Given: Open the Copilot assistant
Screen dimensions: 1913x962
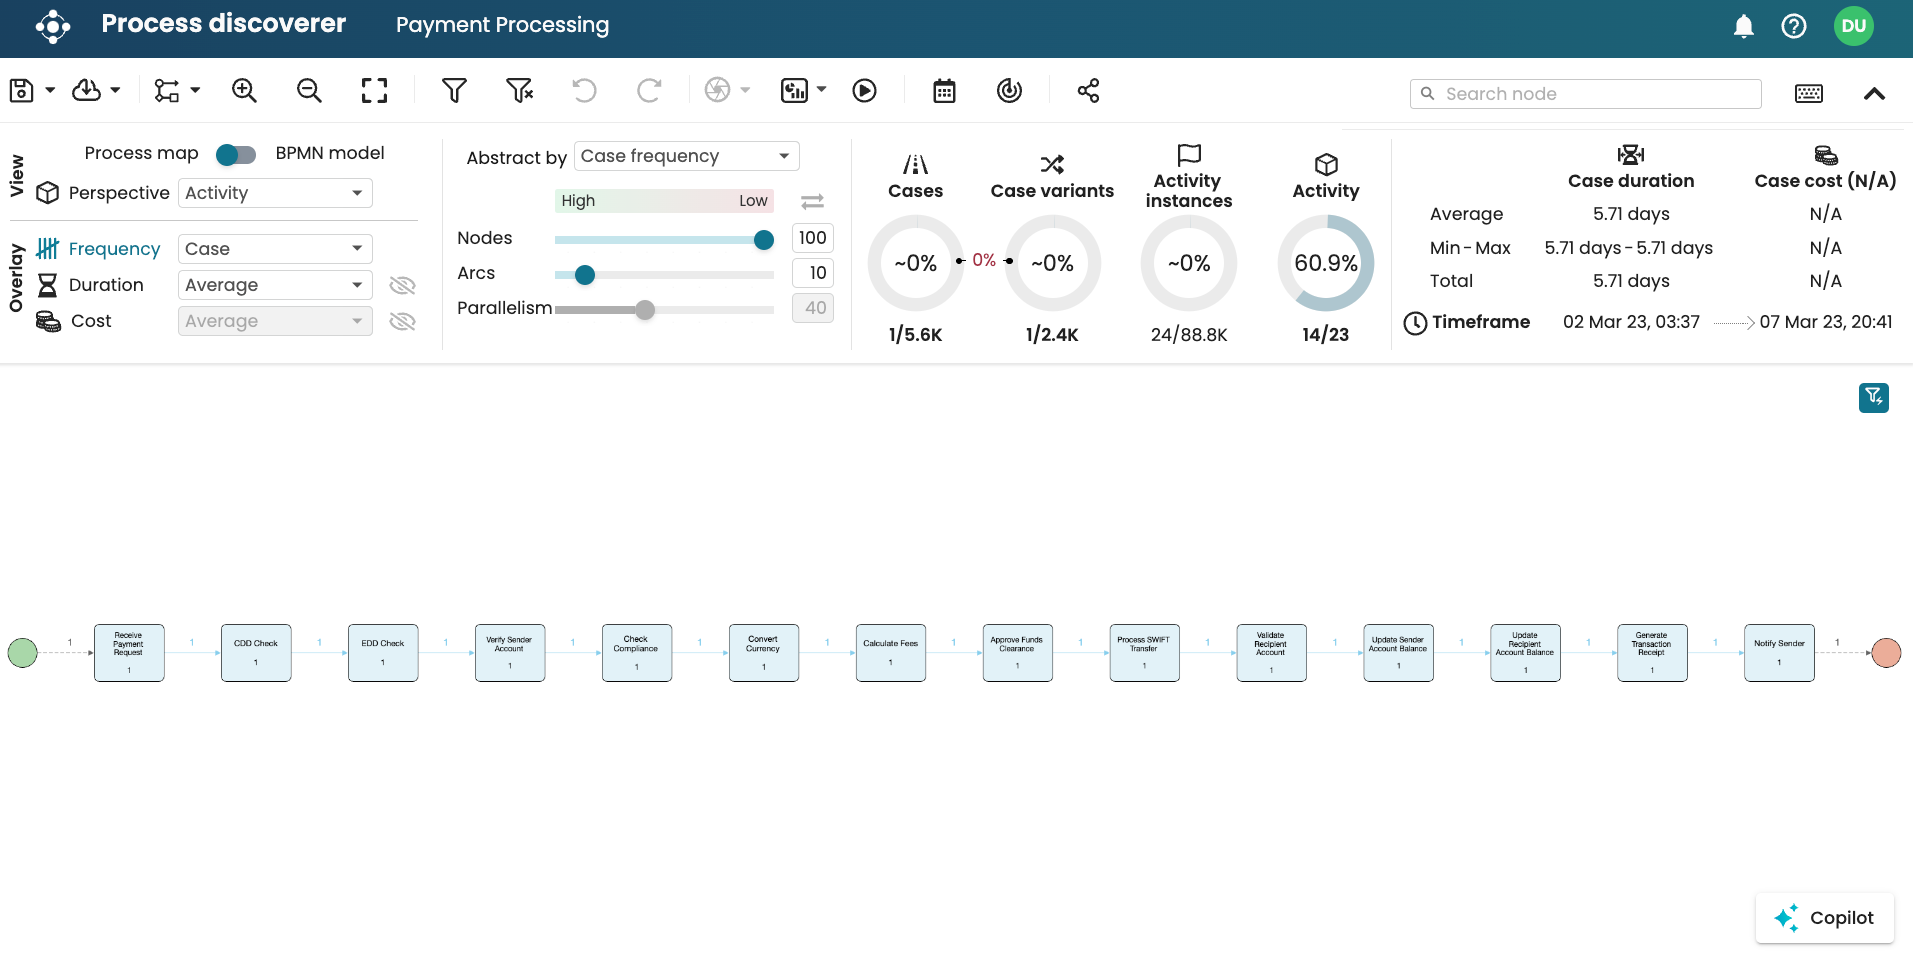Looking at the screenshot, I should coord(1824,918).
